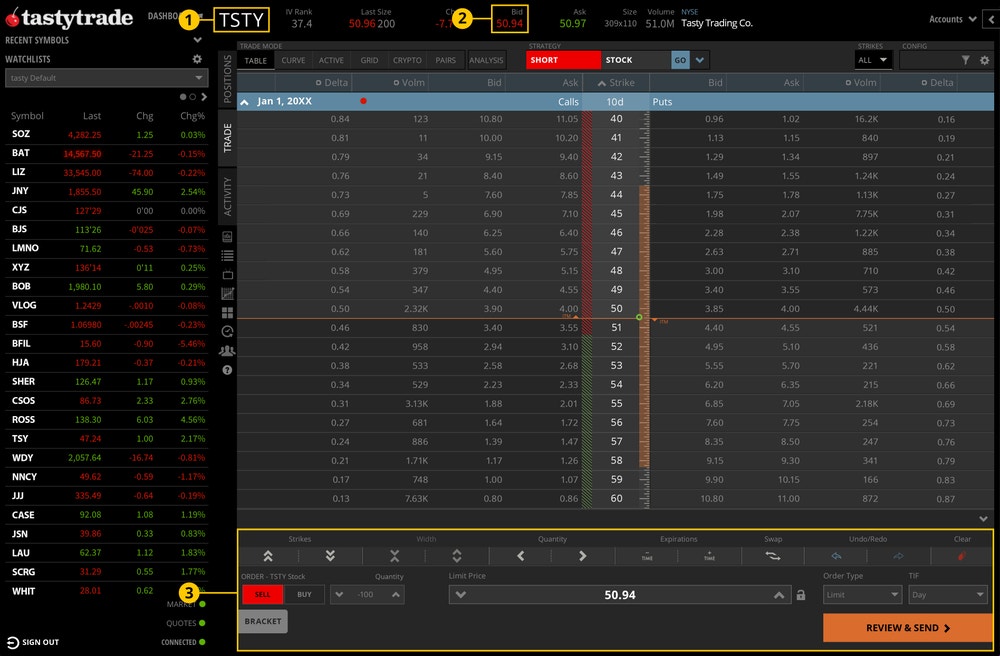Open the Accounts dropdown
This screenshot has width=1000, height=656.
click(952, 19)
